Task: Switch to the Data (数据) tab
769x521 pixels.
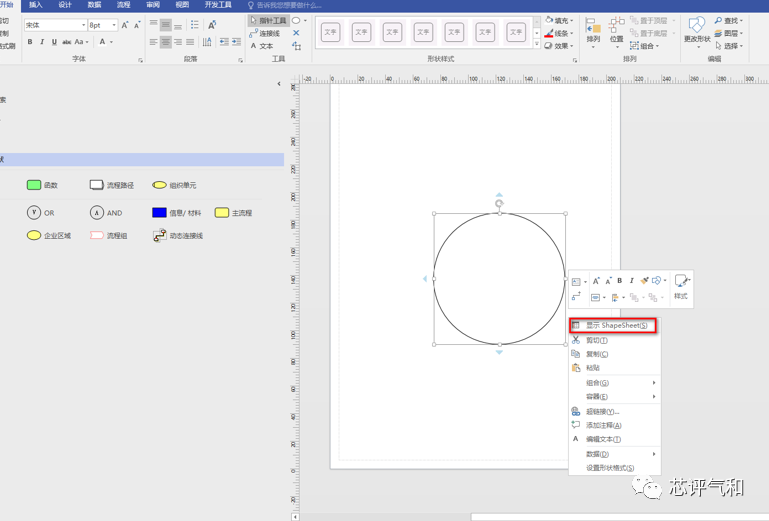Action: point(94,5)
